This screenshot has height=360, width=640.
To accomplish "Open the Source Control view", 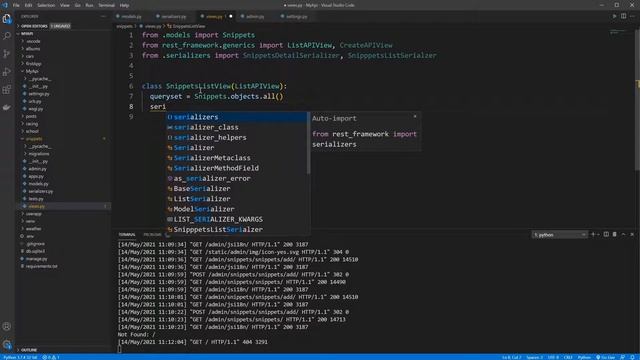I will pyautogui.click(x=7, y=54).
